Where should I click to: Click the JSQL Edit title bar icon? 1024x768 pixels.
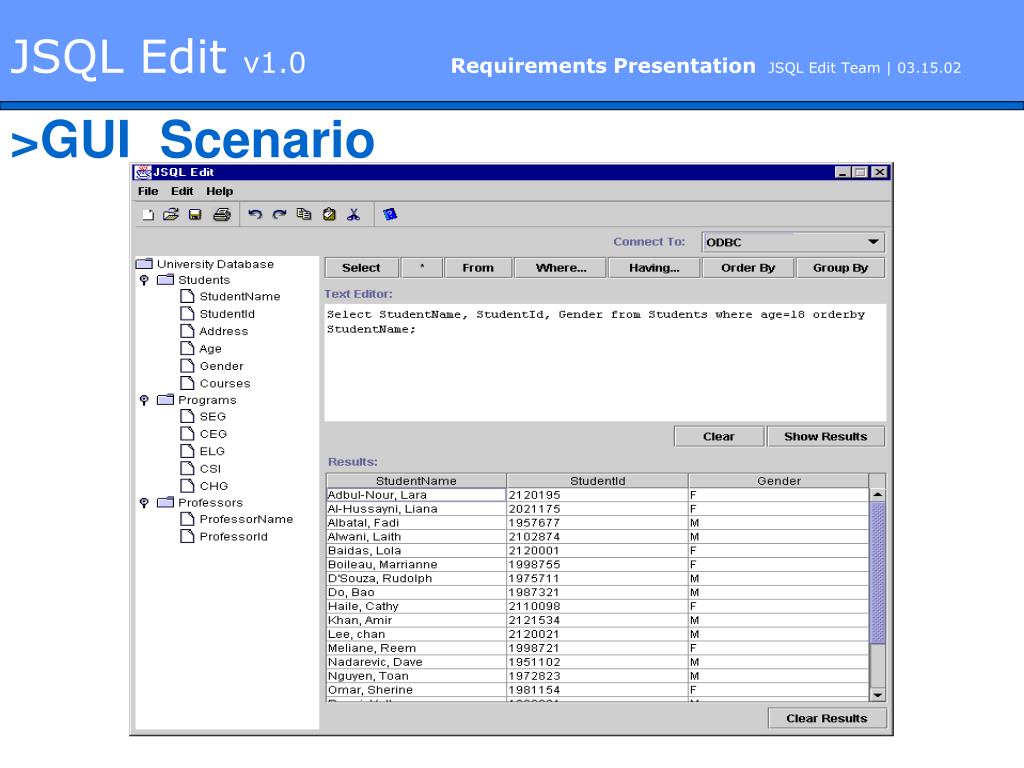[142, 172]
